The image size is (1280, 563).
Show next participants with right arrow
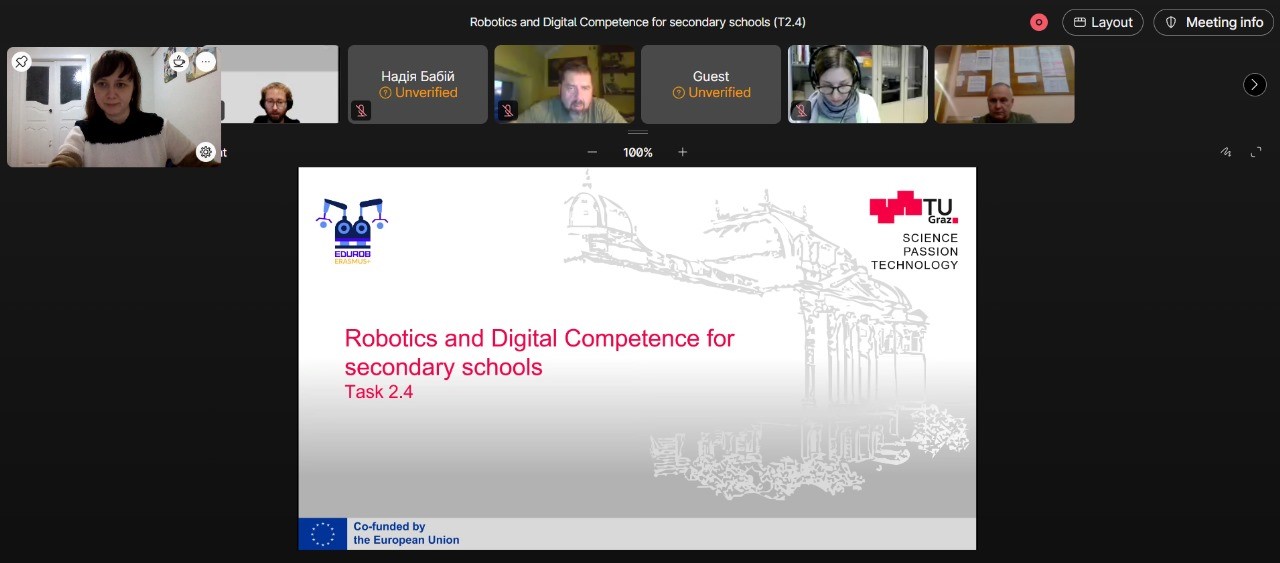tap(1254, 85)
